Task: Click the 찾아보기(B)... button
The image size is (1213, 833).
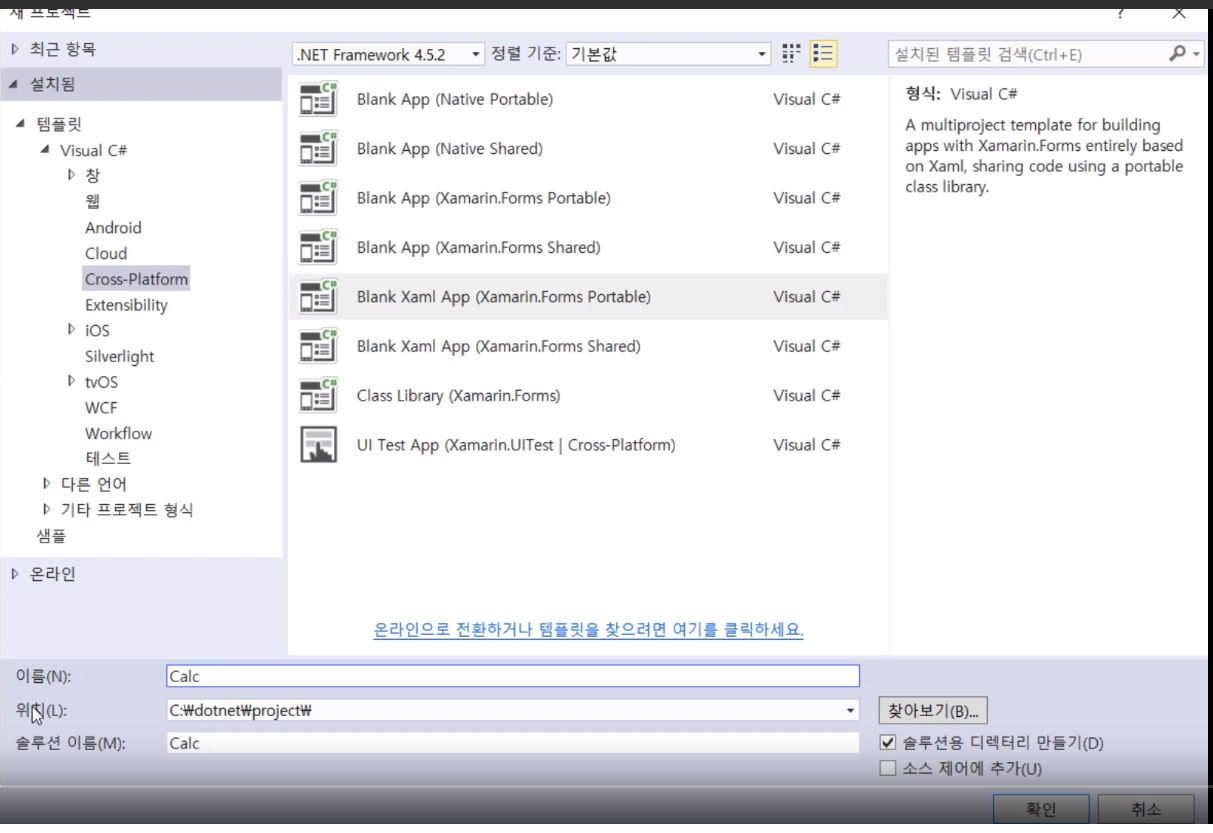Action: pyautogui.click(x=932, y=711)
